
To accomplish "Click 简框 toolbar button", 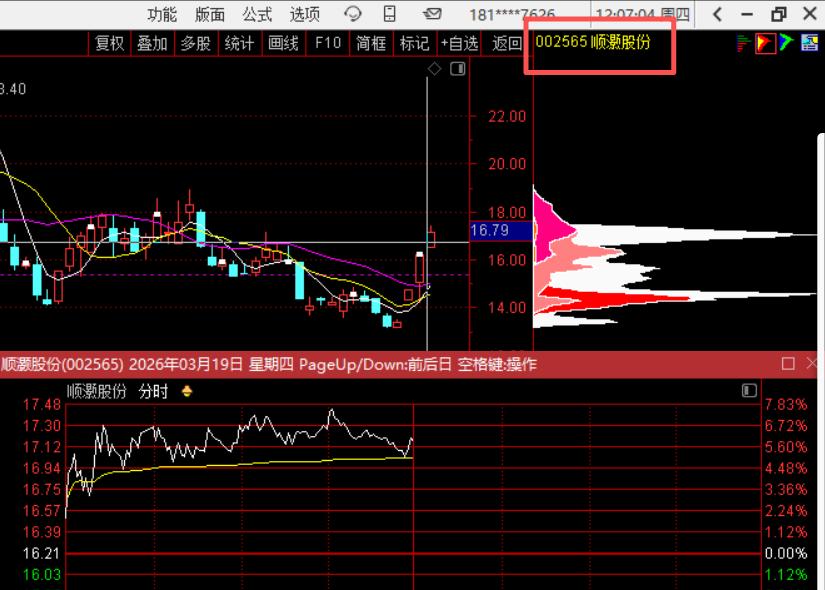I will pyautogui.click(x=370, y=43).
